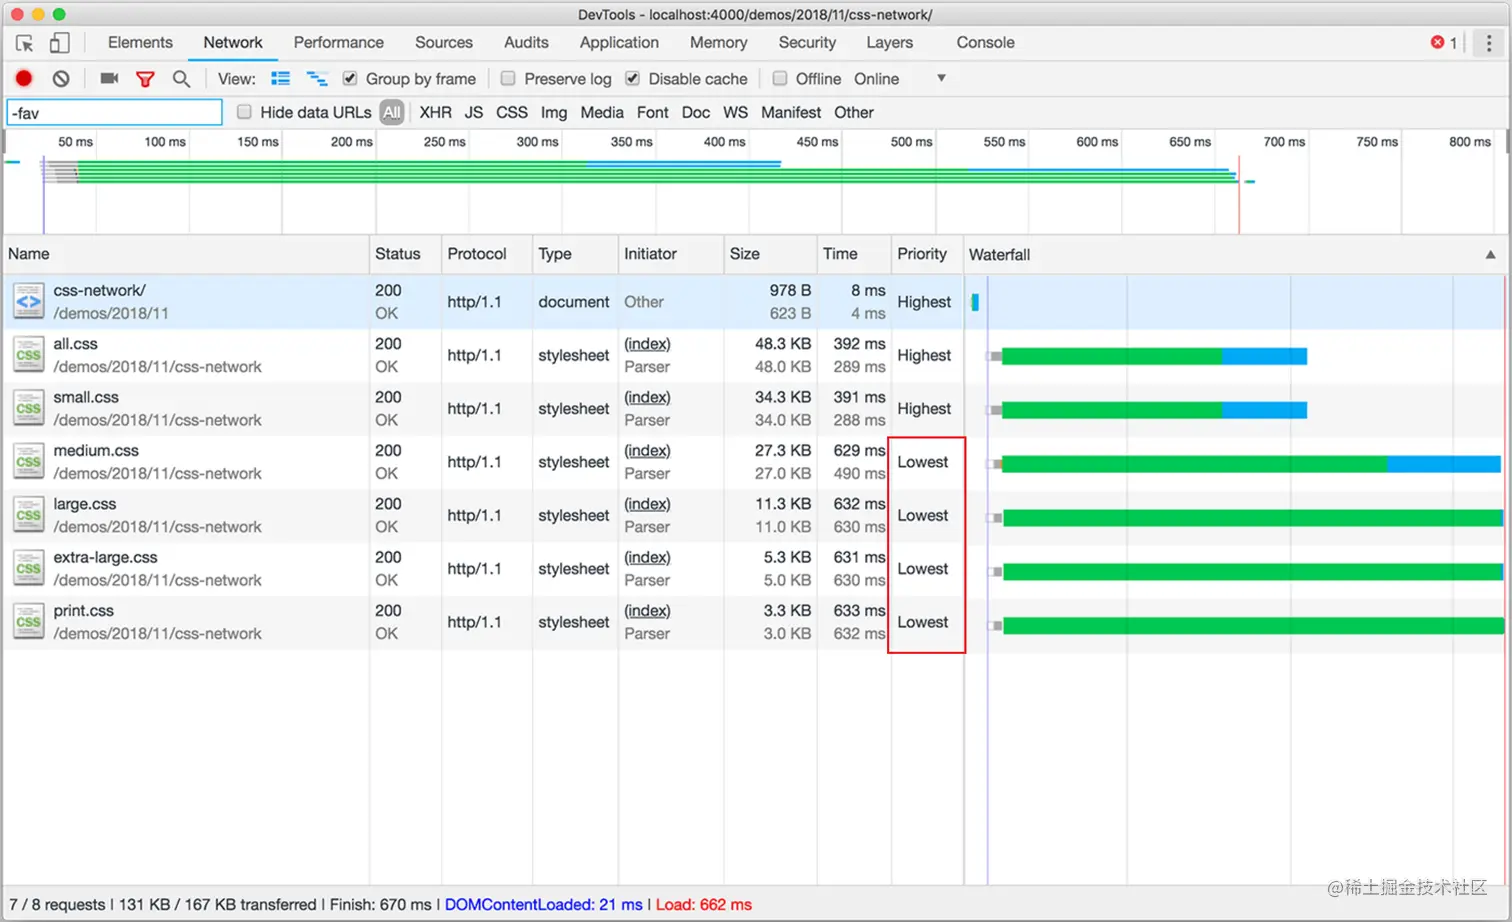Filter requests by XHR
The width and height of the screenshot is (1512, 922).
click(x=435, y=113)
